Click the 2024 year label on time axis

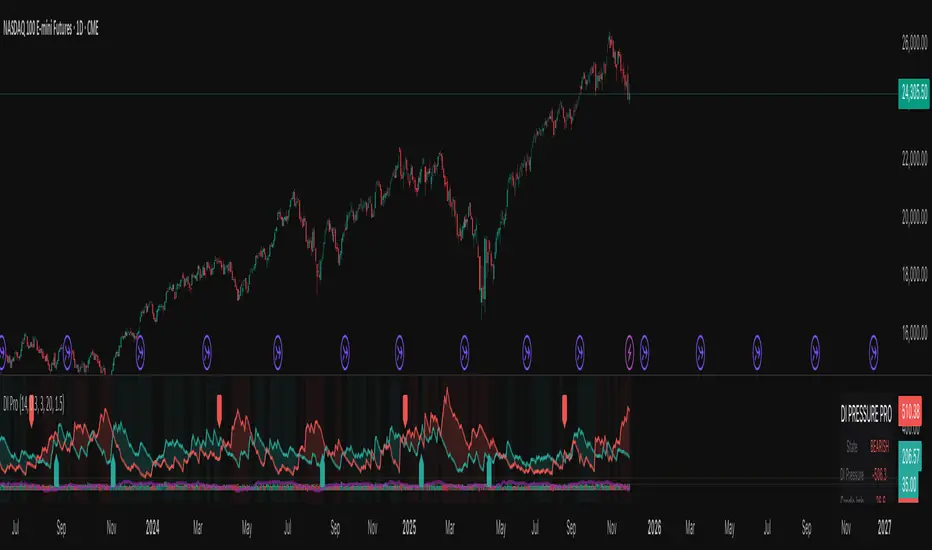click(152, 527)
